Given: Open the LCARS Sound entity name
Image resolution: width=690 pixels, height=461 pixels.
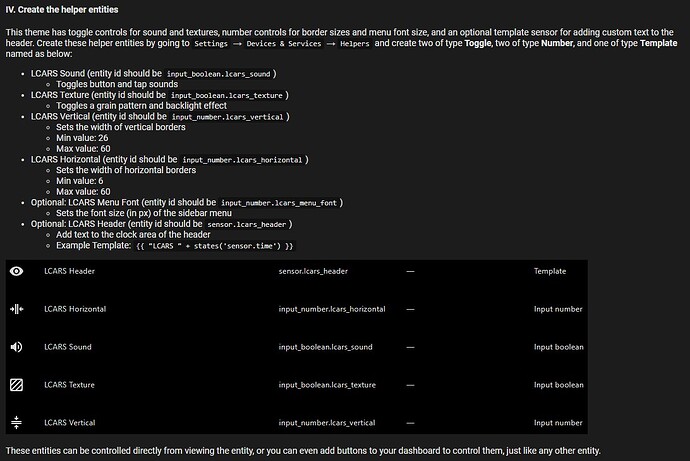Looking at the screenshot, I should (x=68, y=347).
